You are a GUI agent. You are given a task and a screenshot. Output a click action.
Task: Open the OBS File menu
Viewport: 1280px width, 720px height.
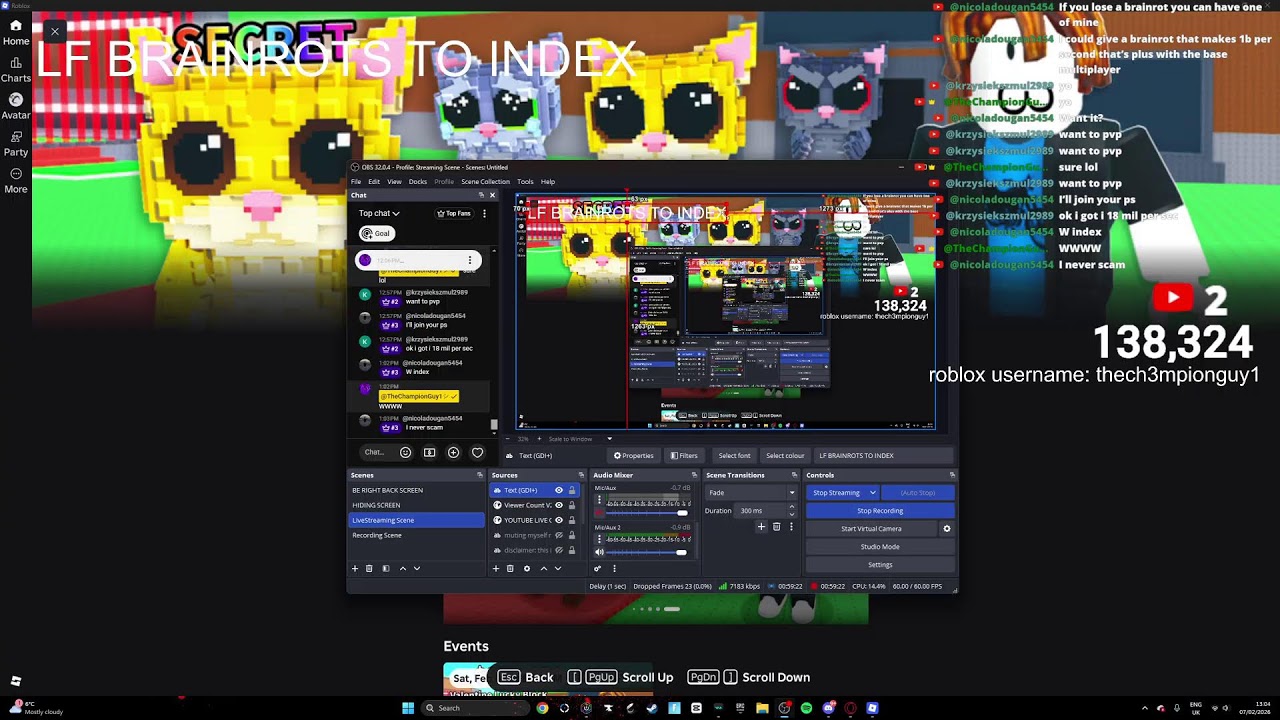click(356, 182)
